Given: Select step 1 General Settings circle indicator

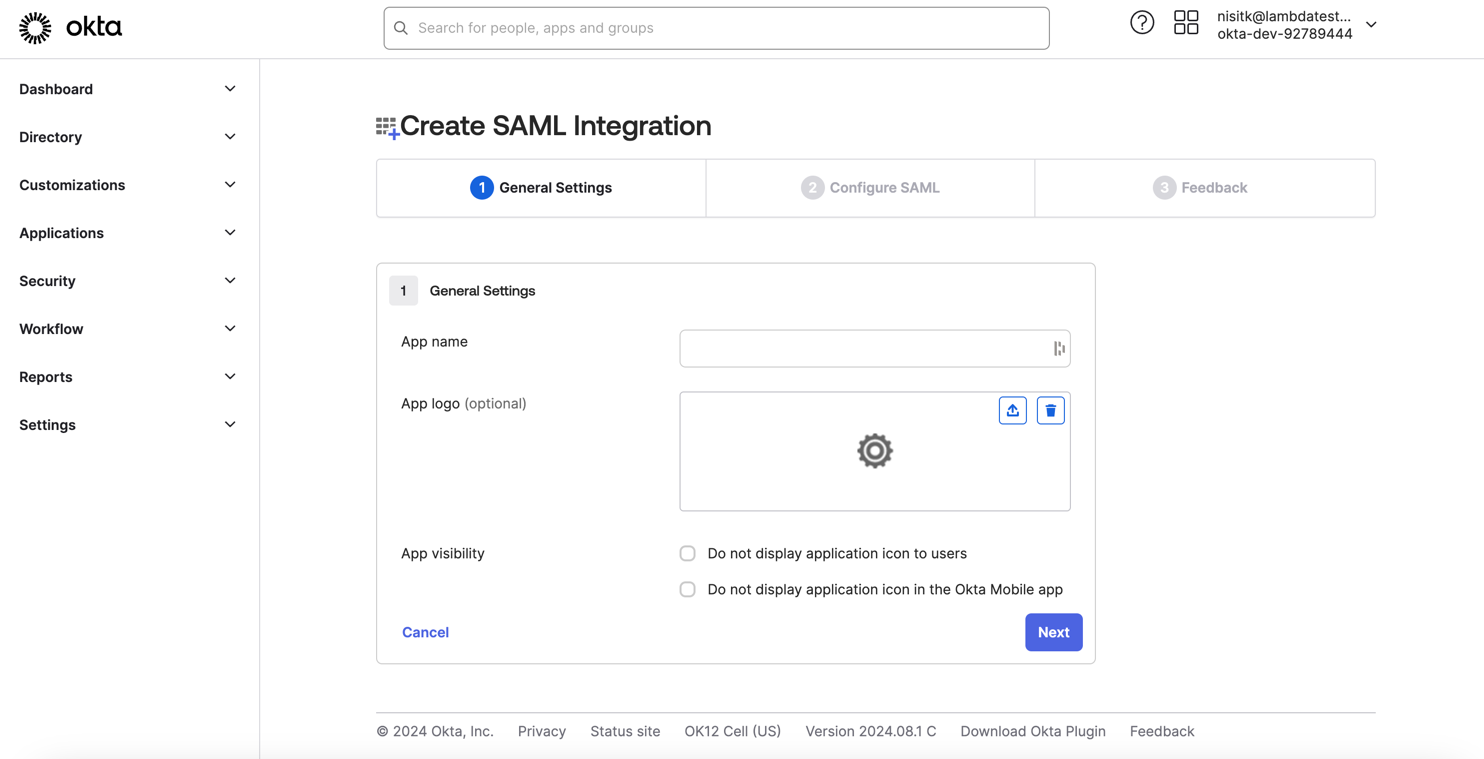Looking at the screenshot, I should point(481,187).
